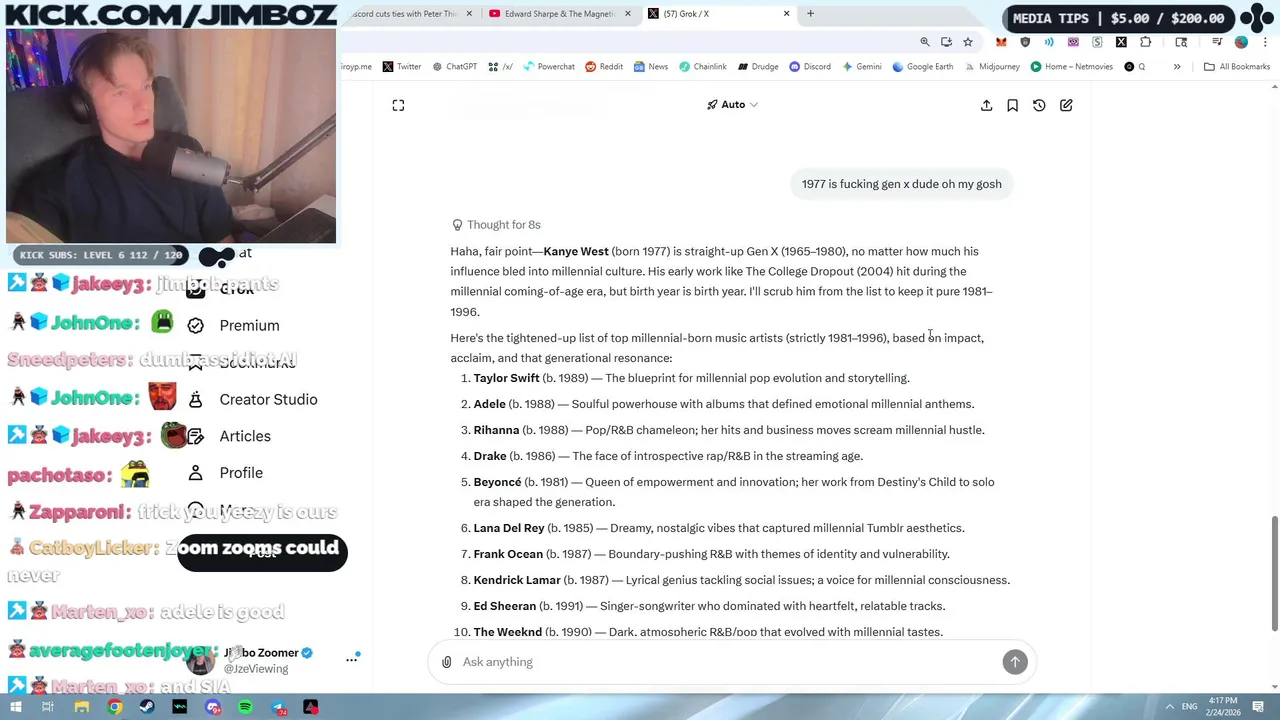Open File Explorer from taskbar

(82, 707)
